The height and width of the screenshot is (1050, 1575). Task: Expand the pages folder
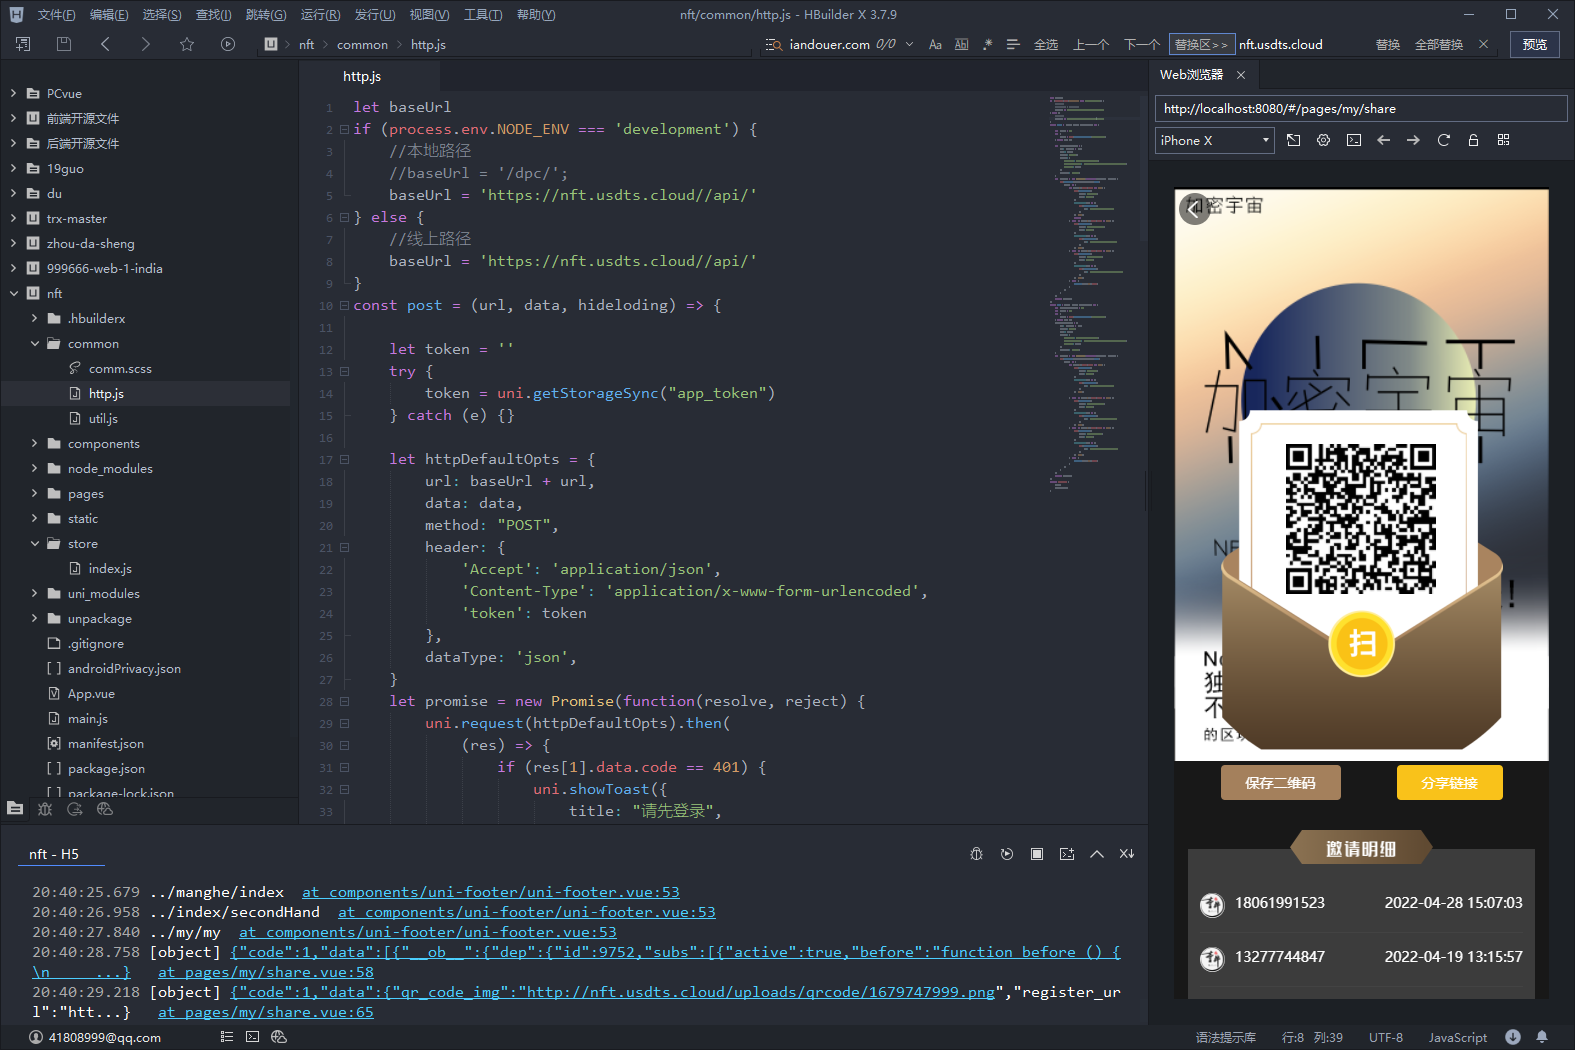coord(35,493)
